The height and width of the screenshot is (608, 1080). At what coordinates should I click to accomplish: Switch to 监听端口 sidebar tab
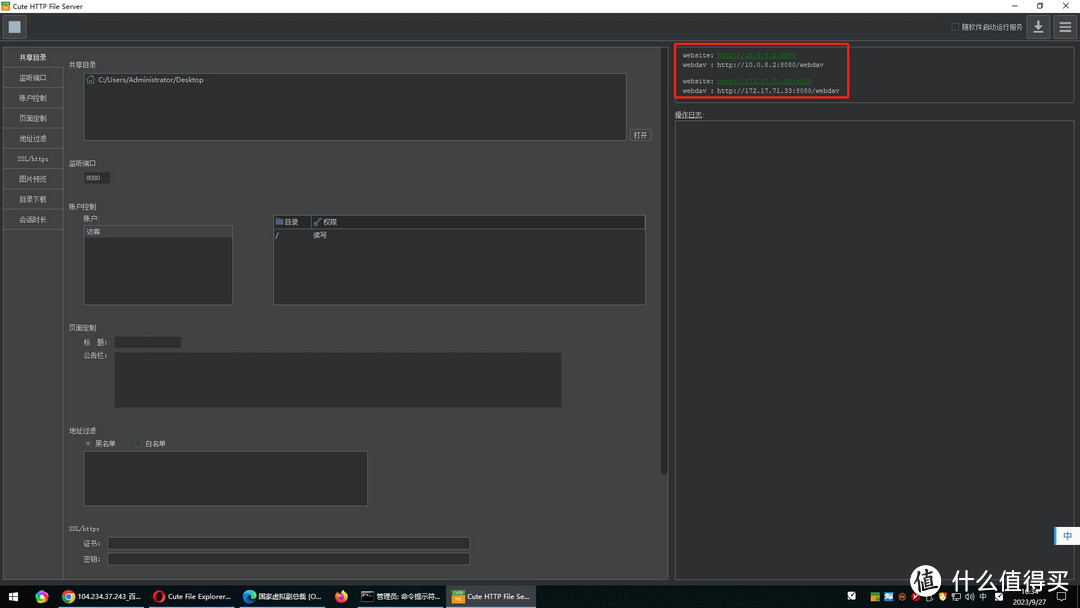pos(33,78)
